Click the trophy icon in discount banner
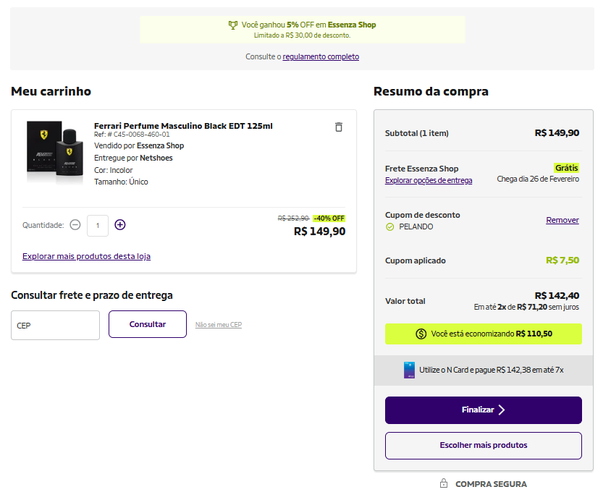The image size is (611, 500). coord(233,25)
